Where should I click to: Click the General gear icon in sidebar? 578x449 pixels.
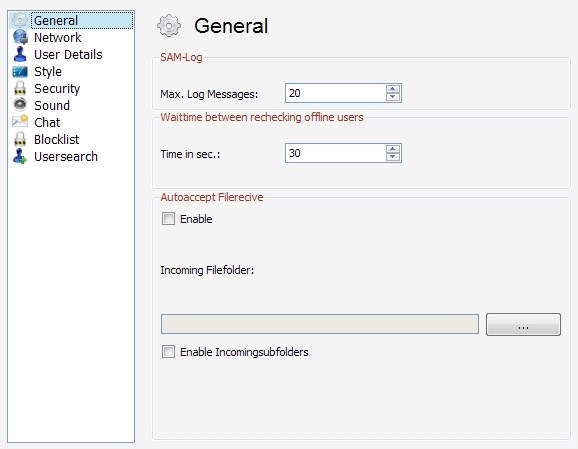[20, 20]
